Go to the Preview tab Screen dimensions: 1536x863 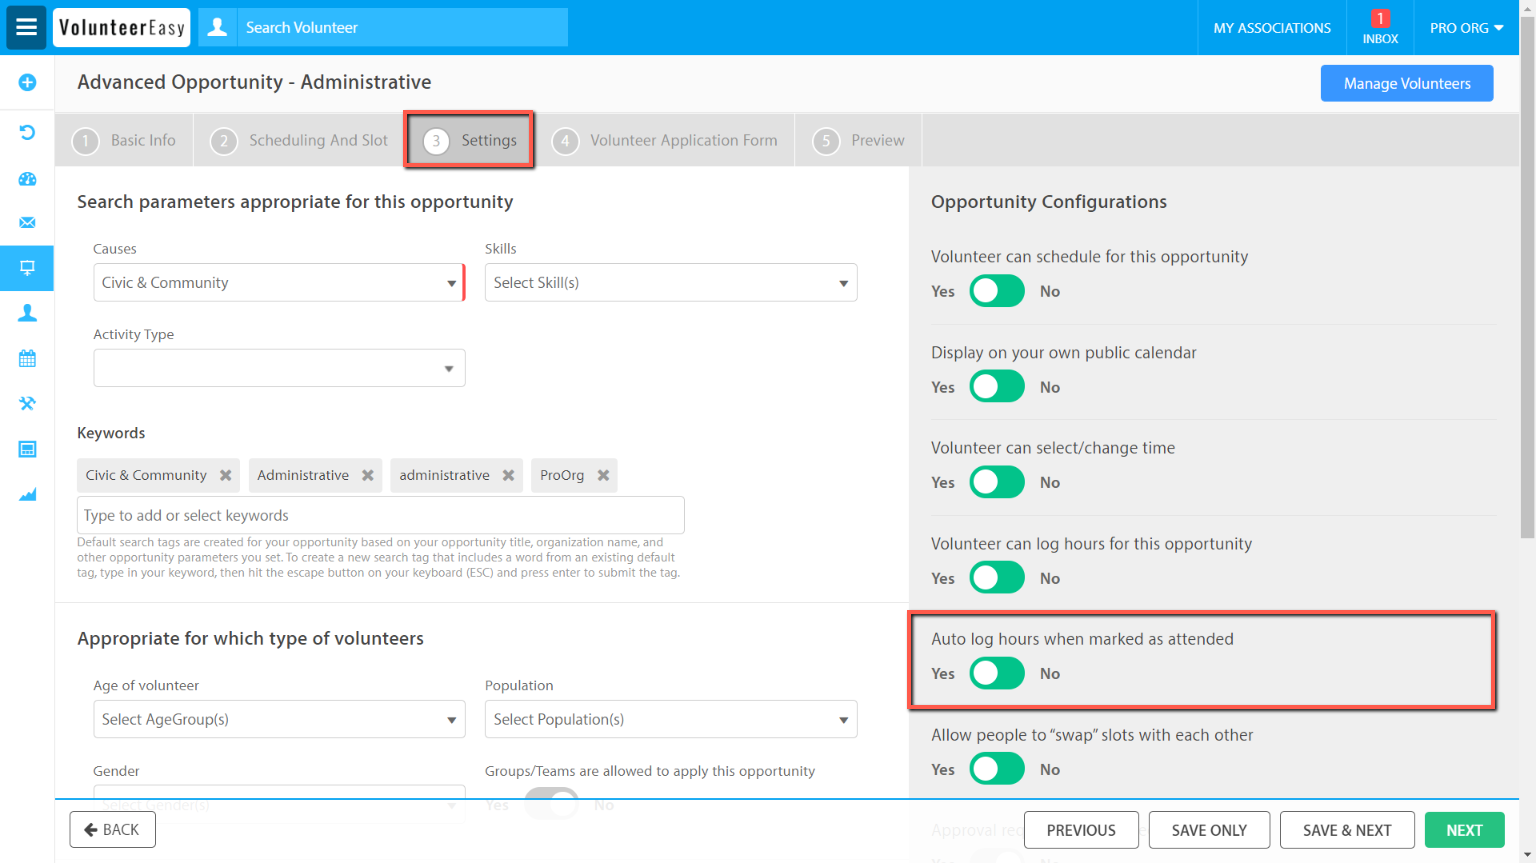click(x=859, y=140)
